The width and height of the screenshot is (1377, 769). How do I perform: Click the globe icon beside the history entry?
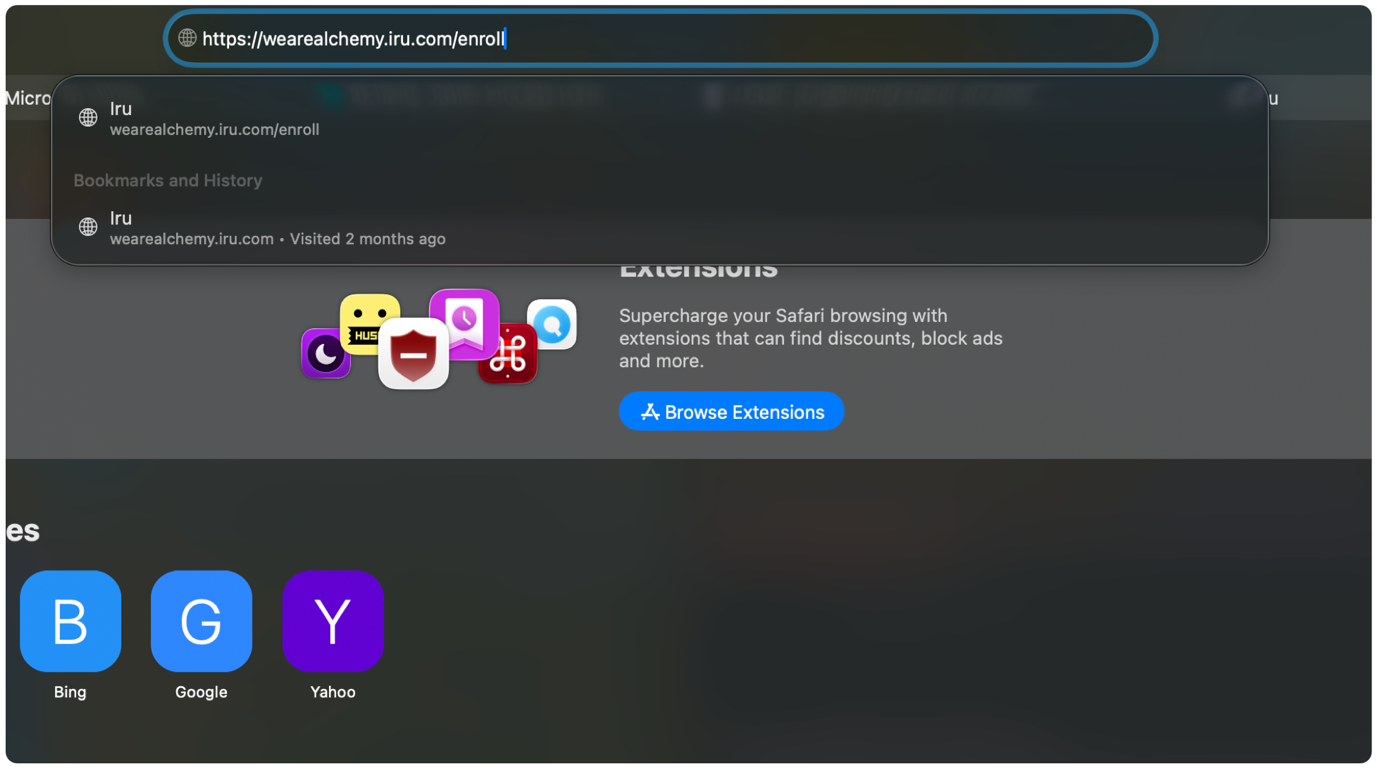[x=88, y=228]
